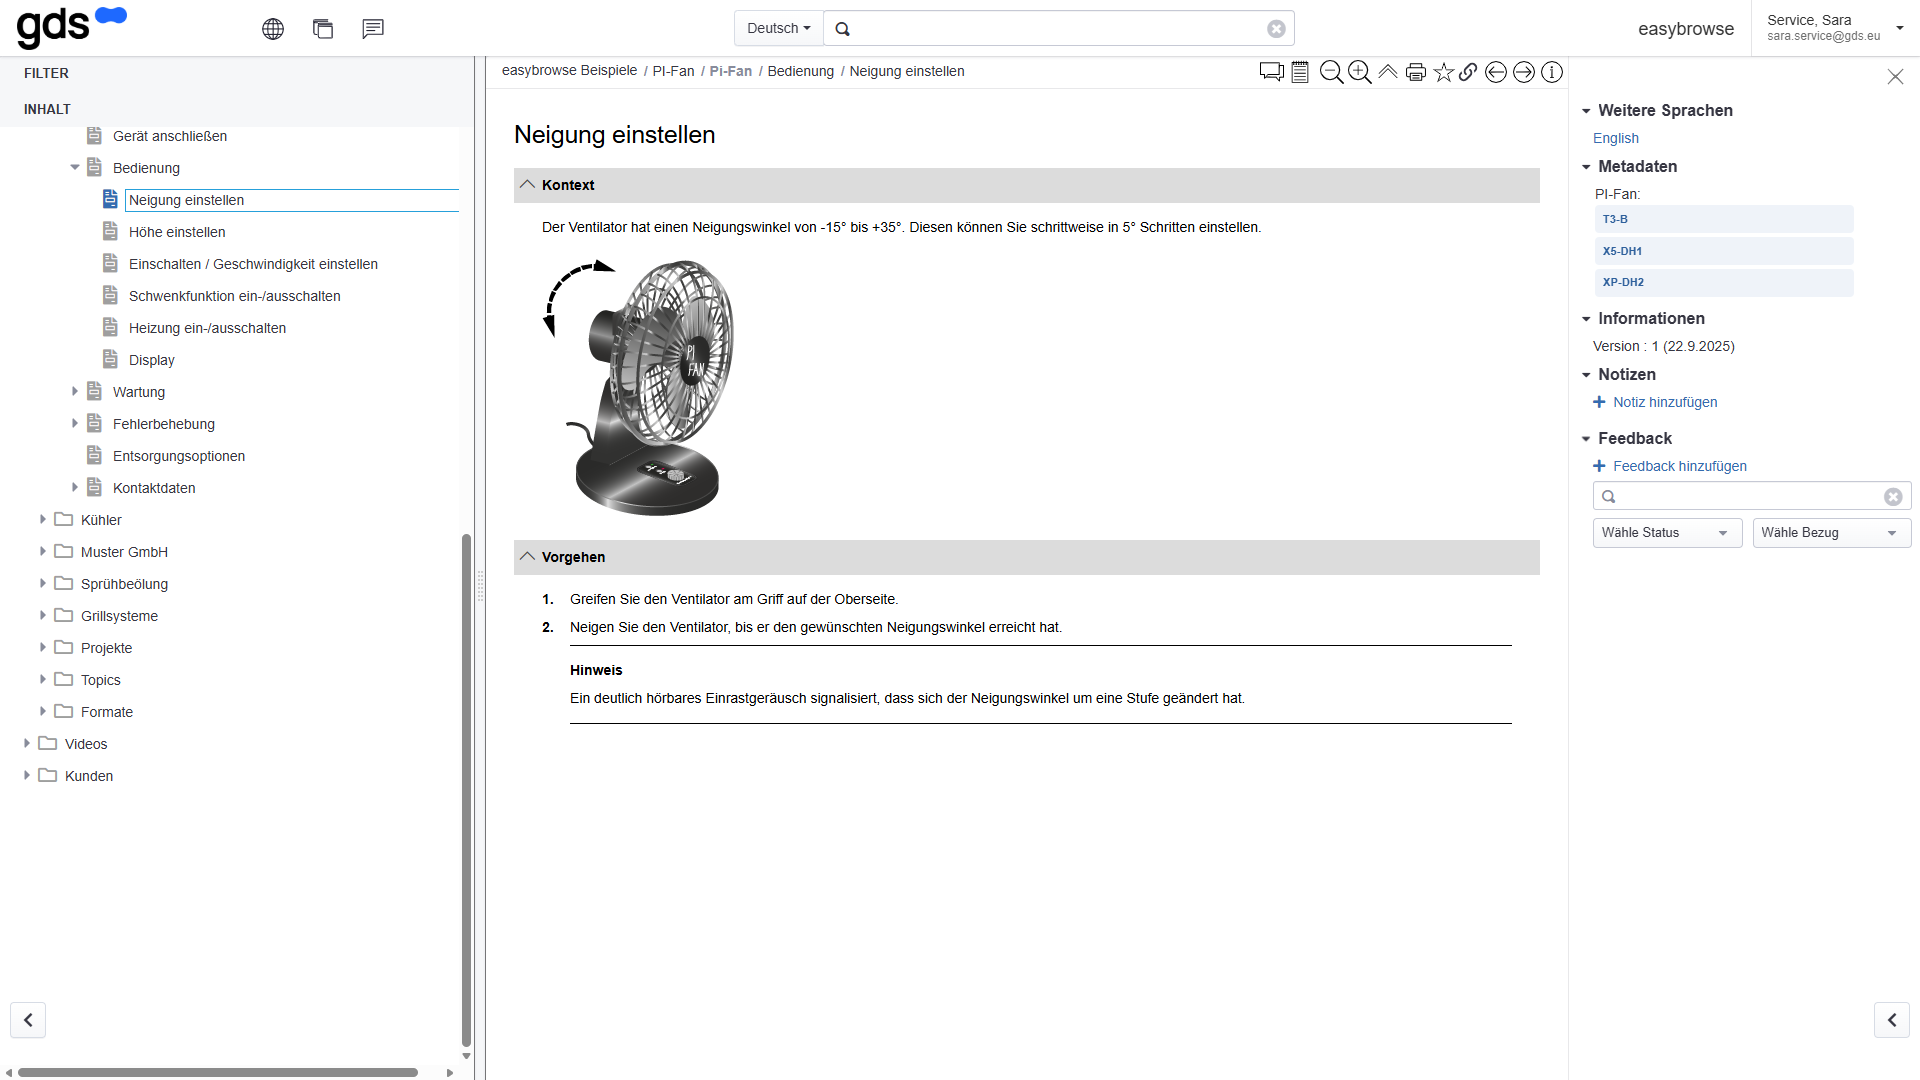Image resolution: width=1920 pixels, height=1080 pixels.
Task: Collapse the Kontext section
Action: click(x=527, y=185)
